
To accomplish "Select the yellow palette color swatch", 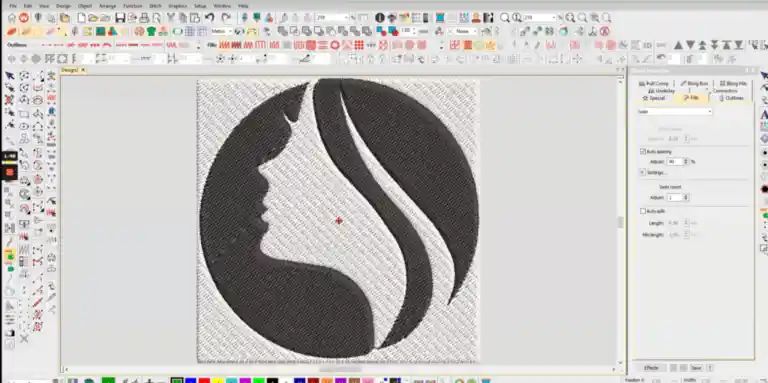I will point(218,380).
